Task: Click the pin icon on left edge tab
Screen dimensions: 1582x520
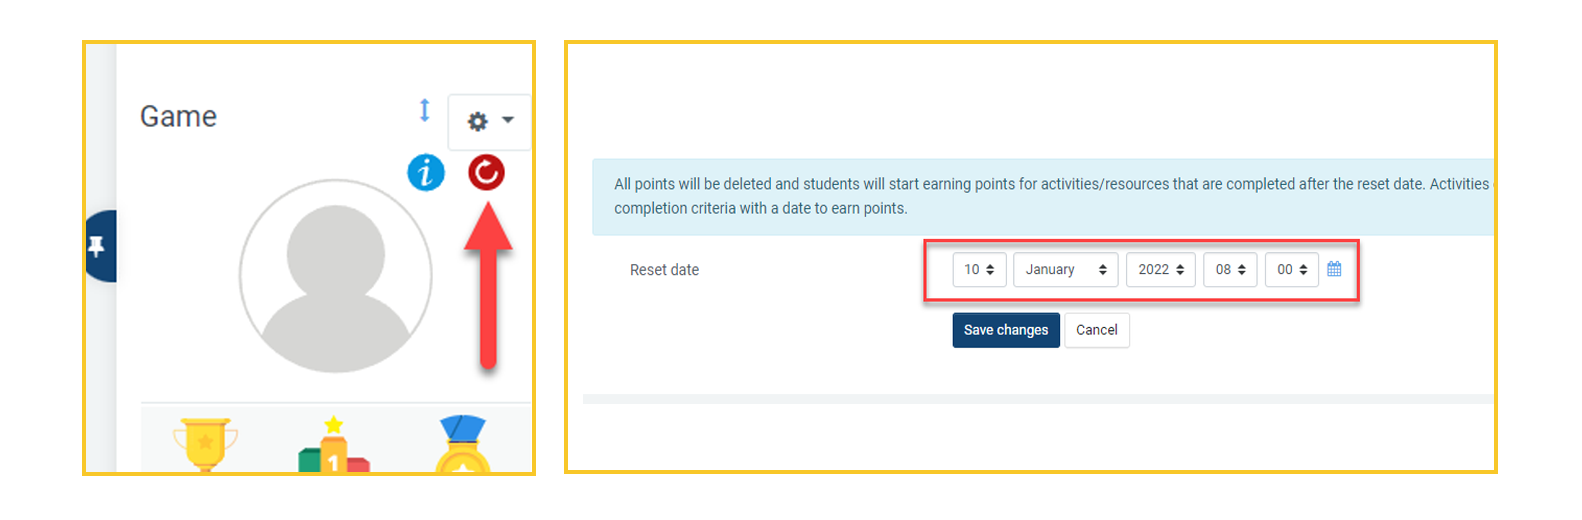Action: tap(97, 246)
